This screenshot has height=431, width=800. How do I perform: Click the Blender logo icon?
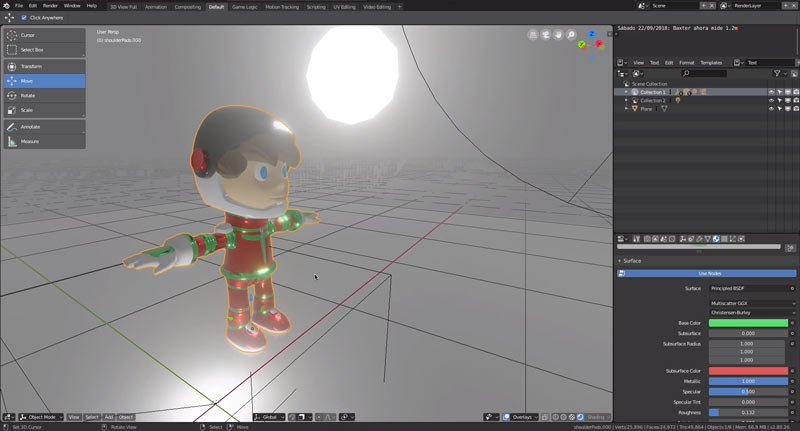point(6,6)
